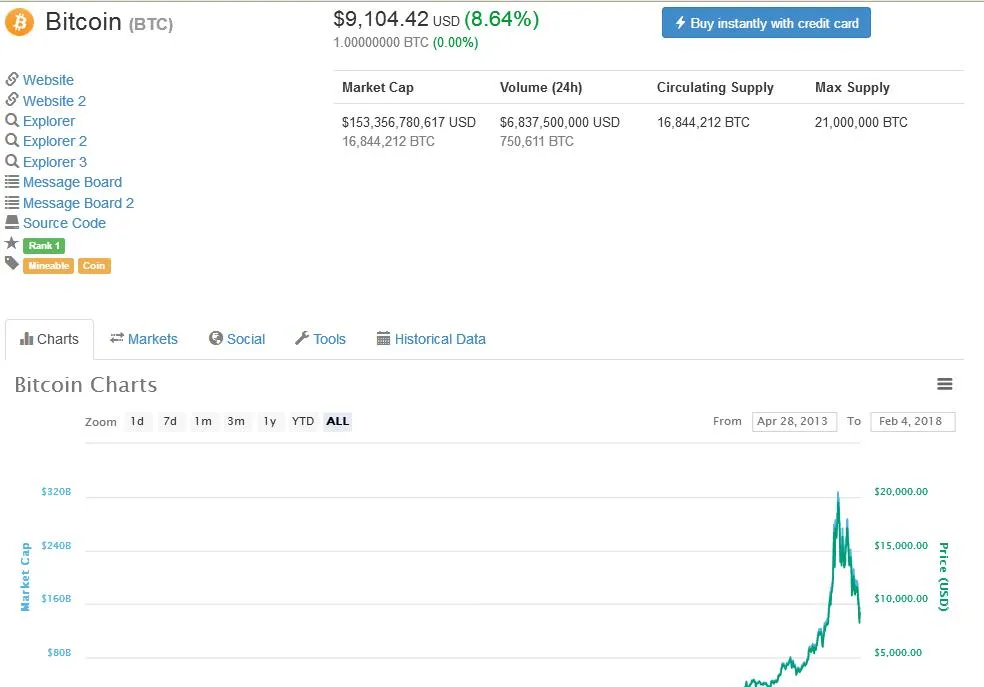Viewport: 984px width, 687px height.
Task: Click the wrench icon in Tools tab
Action: coord(302,338)
